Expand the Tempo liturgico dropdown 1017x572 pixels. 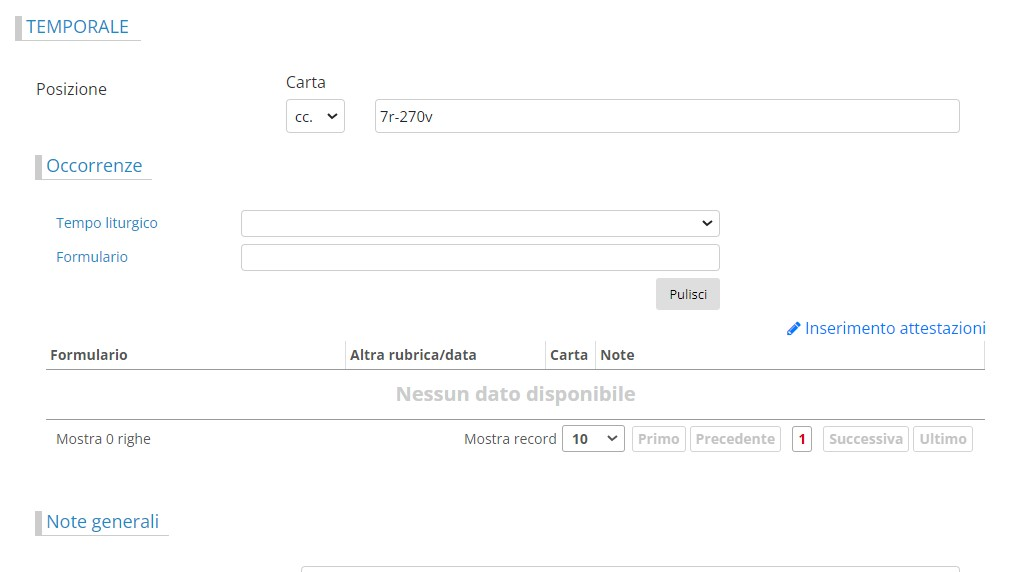coord(480,223)
